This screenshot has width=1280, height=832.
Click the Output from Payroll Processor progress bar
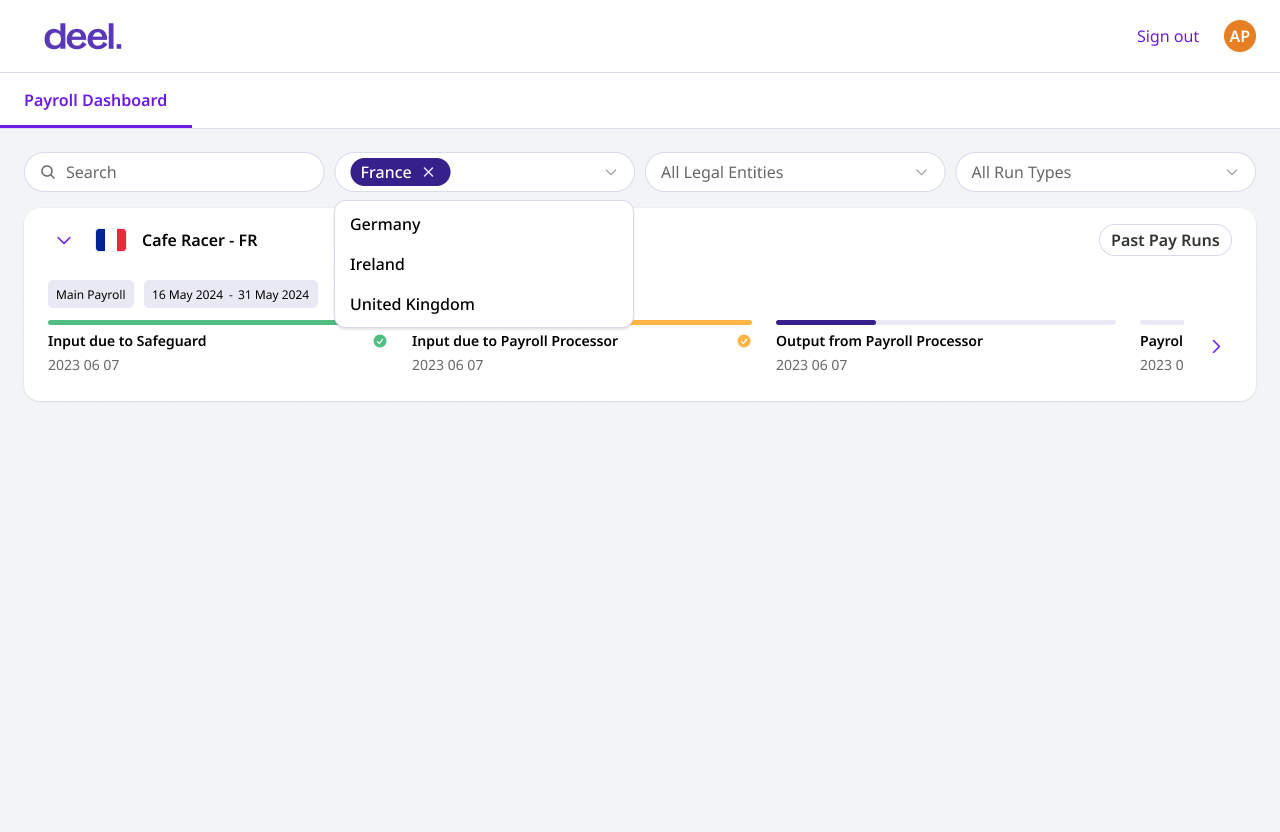(946, 322)
